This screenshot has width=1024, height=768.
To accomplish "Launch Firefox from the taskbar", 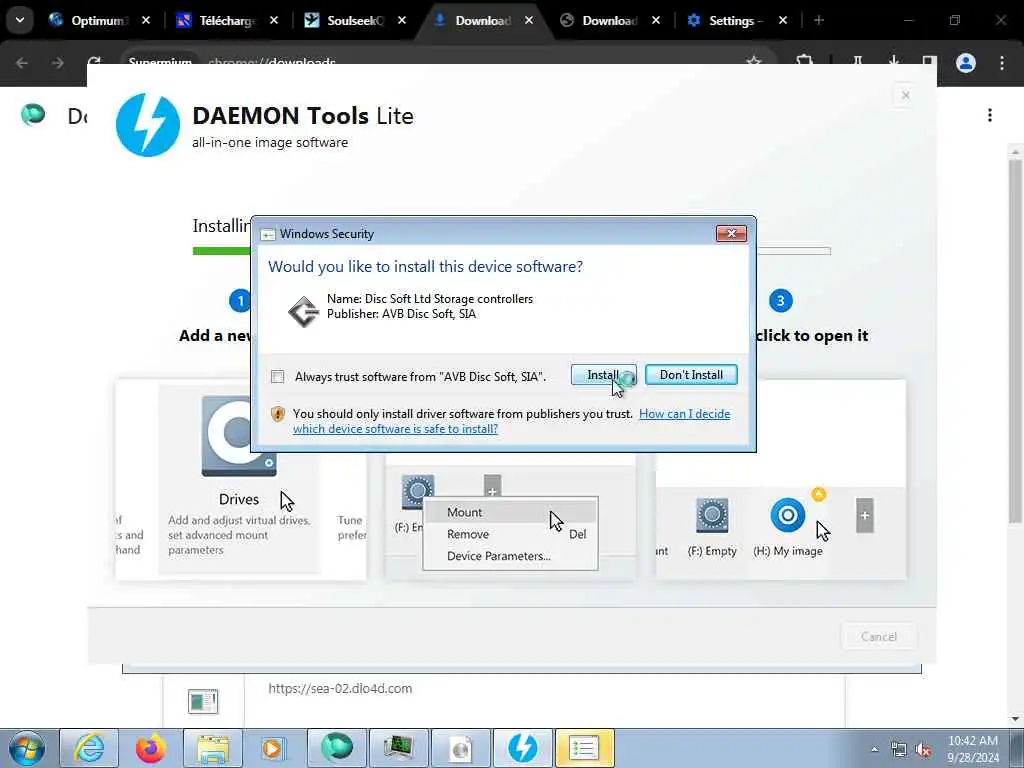I will [151, 748].
